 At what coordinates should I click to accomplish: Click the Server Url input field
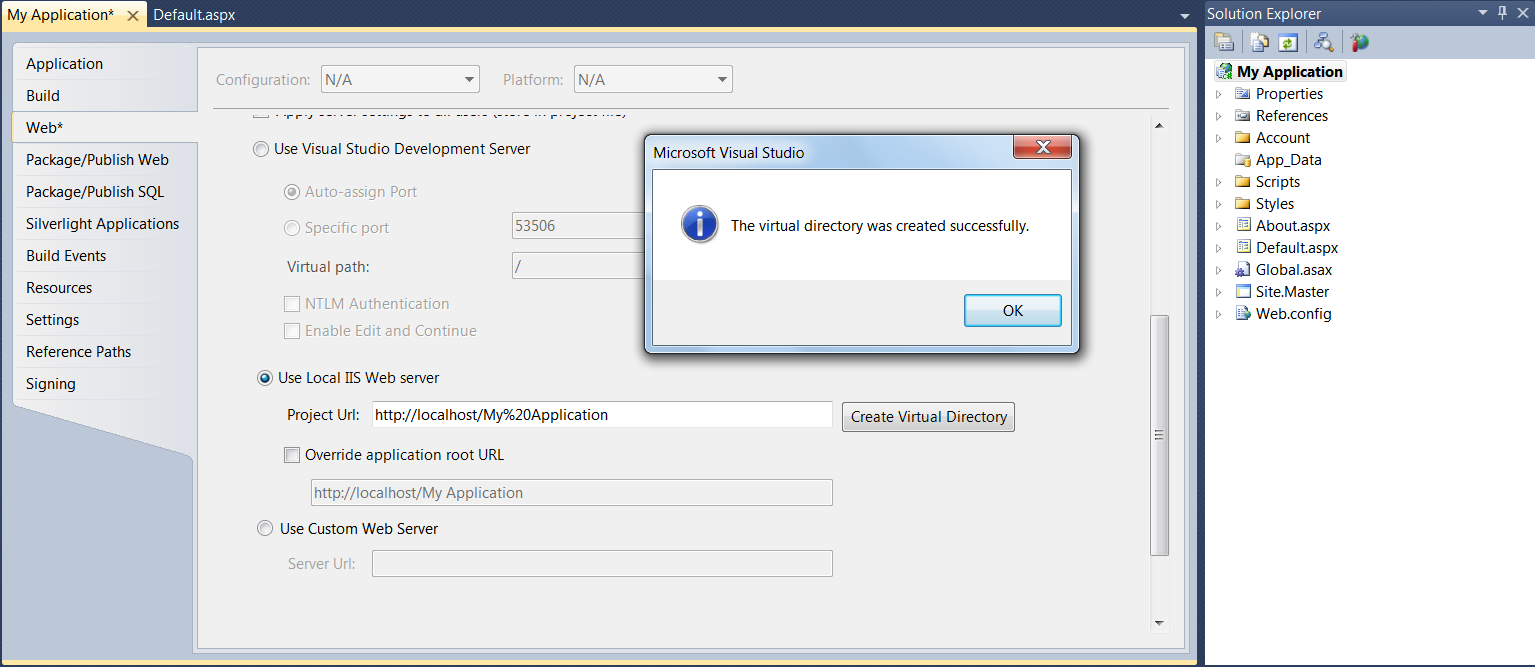point(602,564)
